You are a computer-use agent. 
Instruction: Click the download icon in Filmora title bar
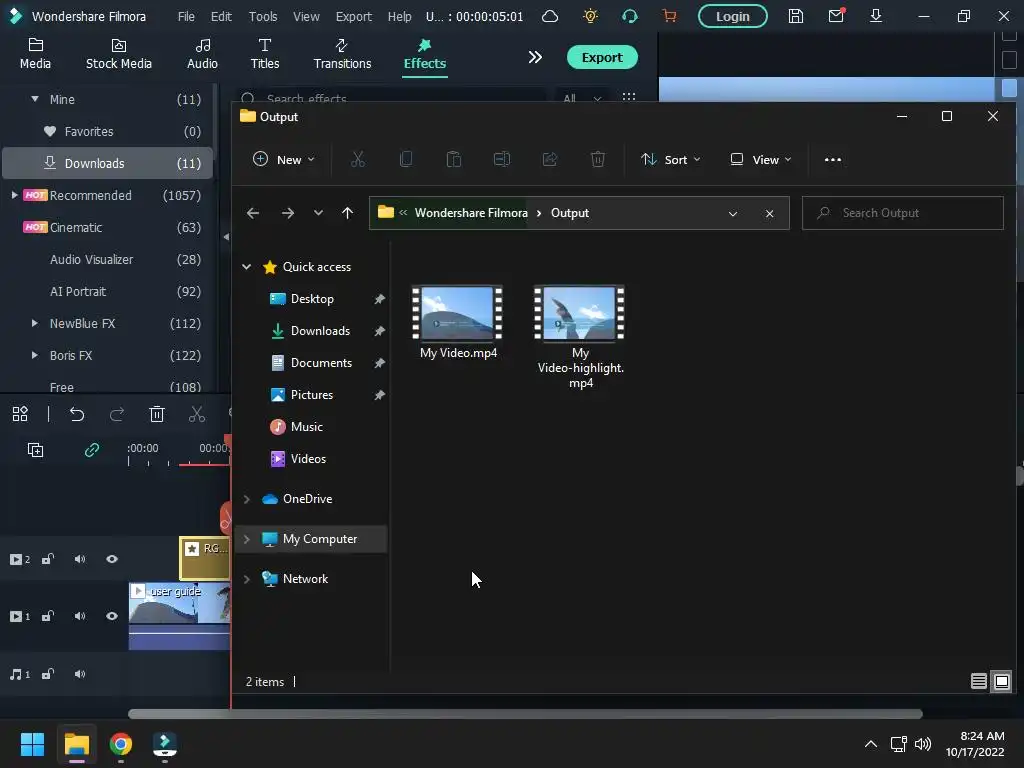point(876,16)
